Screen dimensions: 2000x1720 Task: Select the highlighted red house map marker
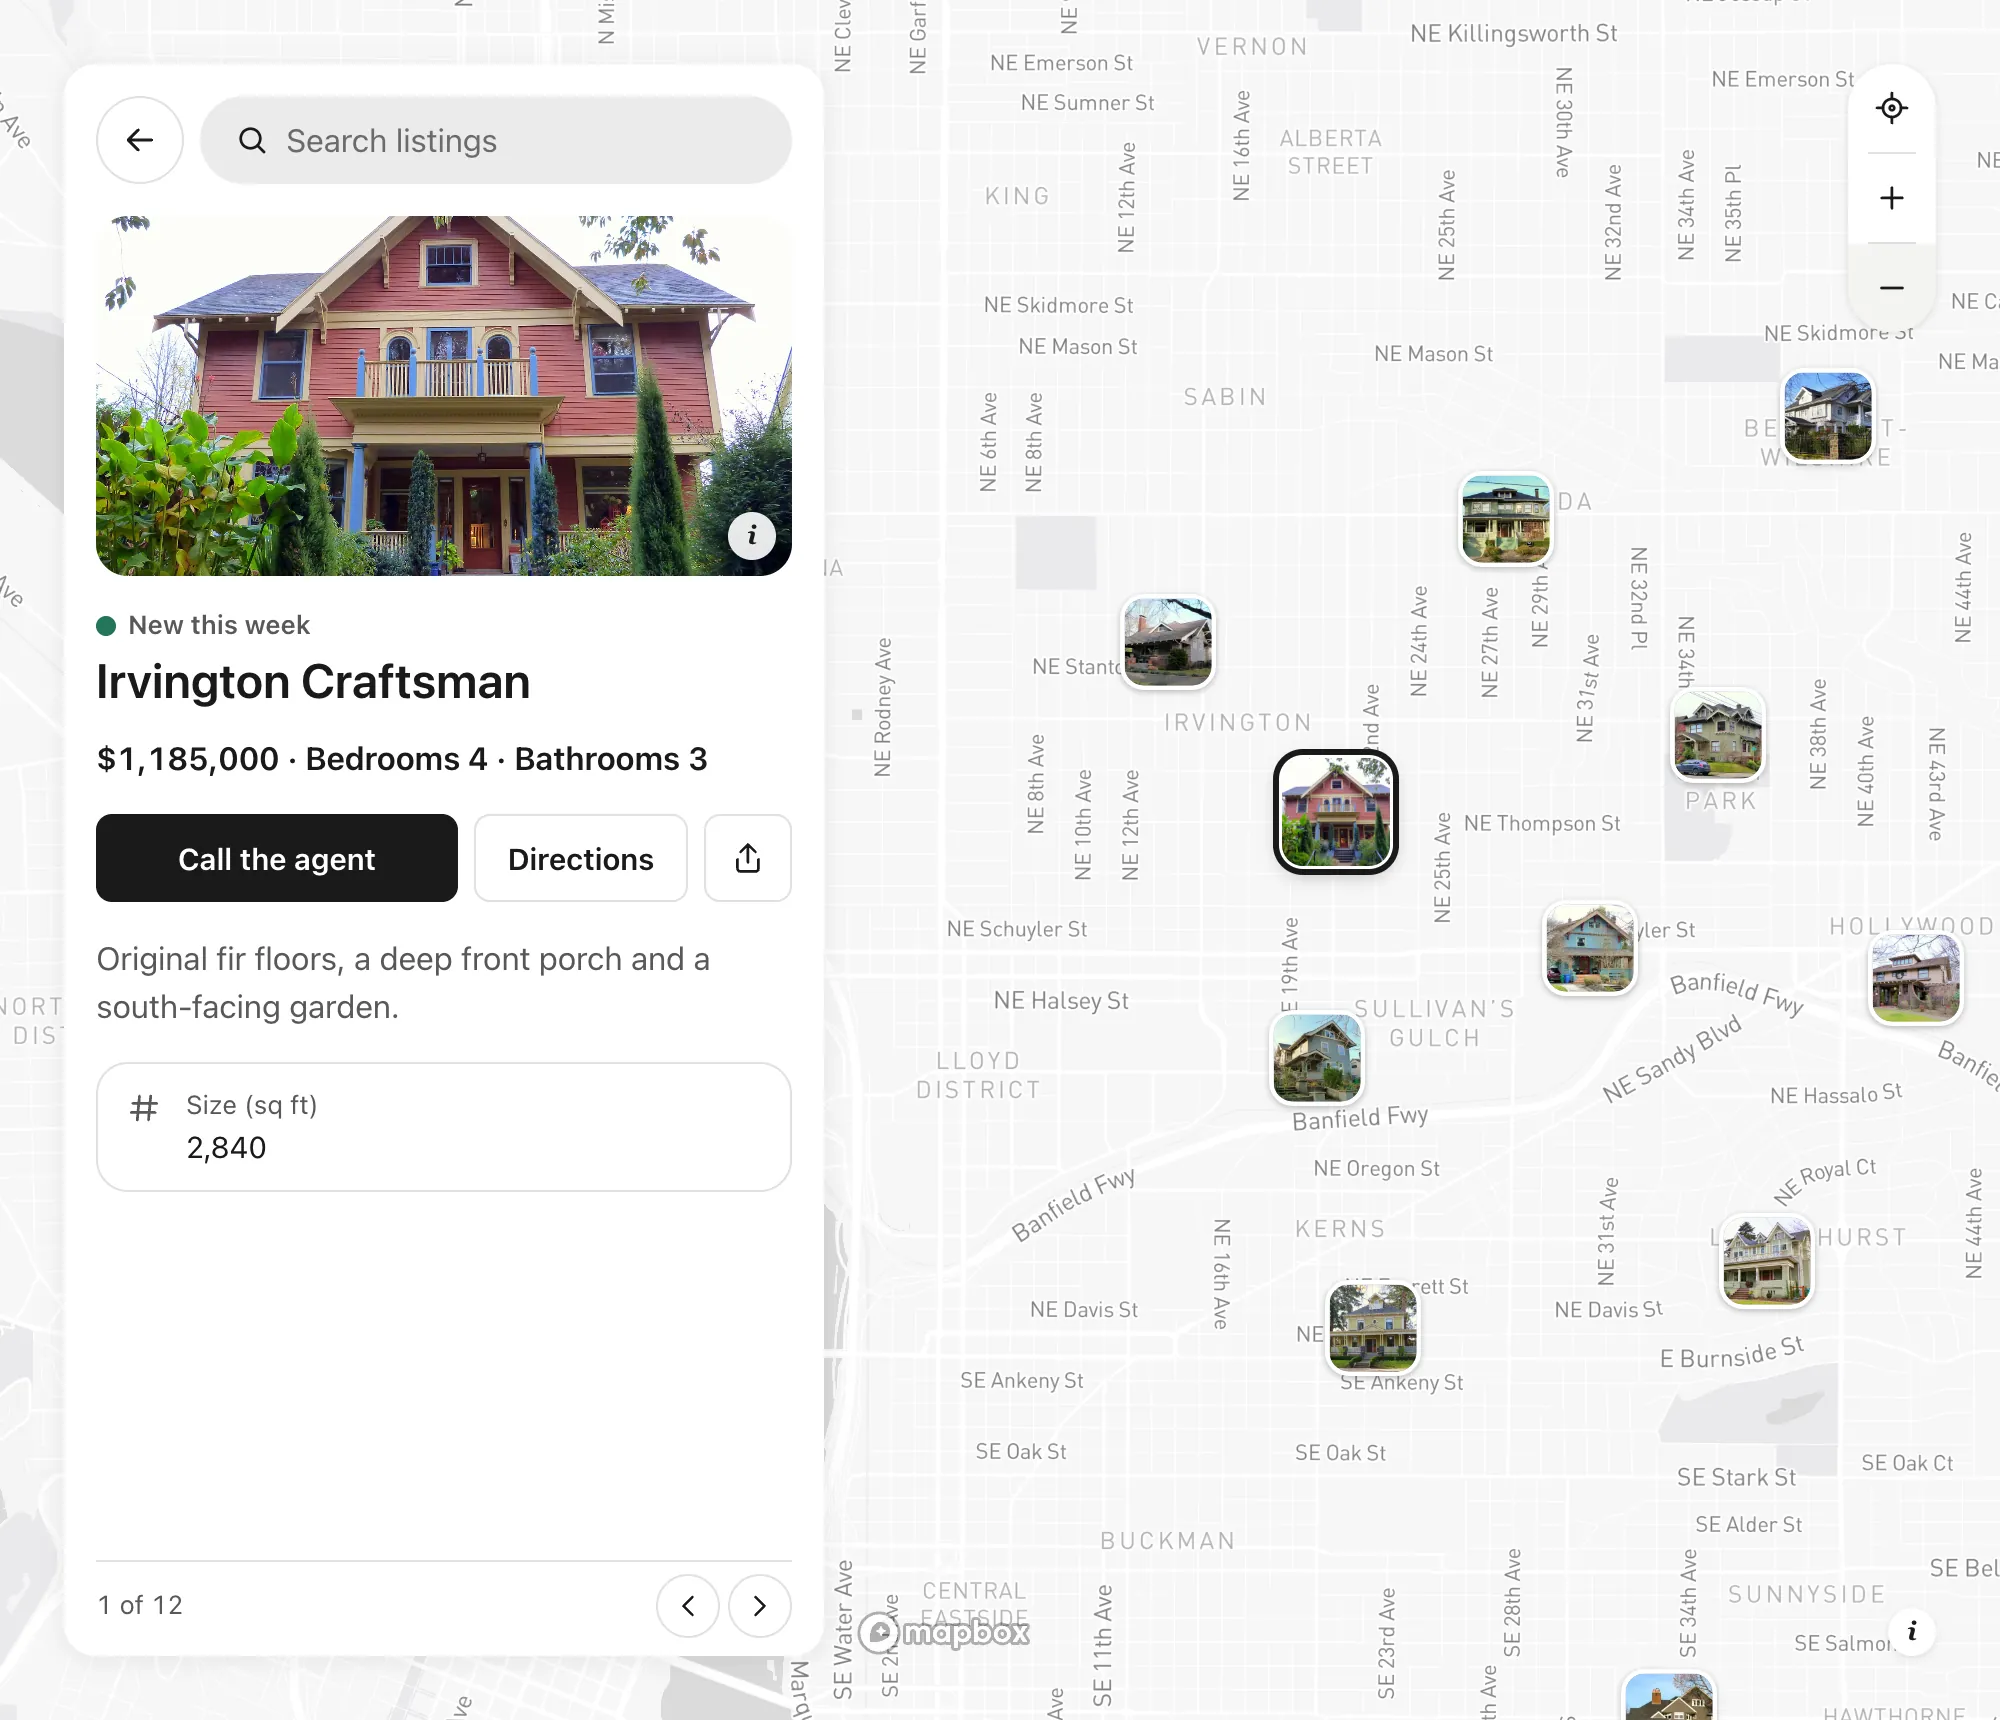(1336, 812)
